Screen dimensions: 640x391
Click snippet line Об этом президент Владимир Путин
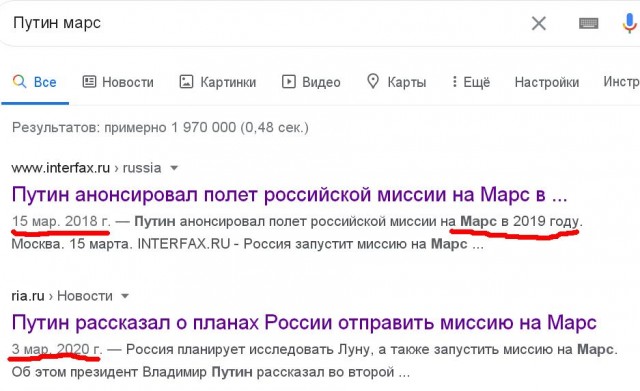(211, 372)
